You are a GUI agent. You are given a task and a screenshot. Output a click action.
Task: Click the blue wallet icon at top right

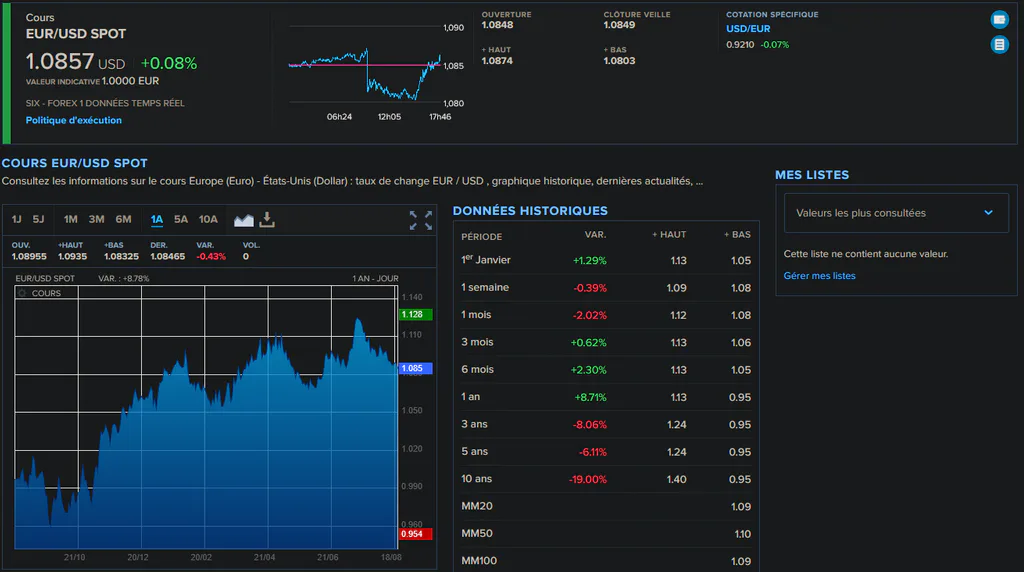[999, 20]
